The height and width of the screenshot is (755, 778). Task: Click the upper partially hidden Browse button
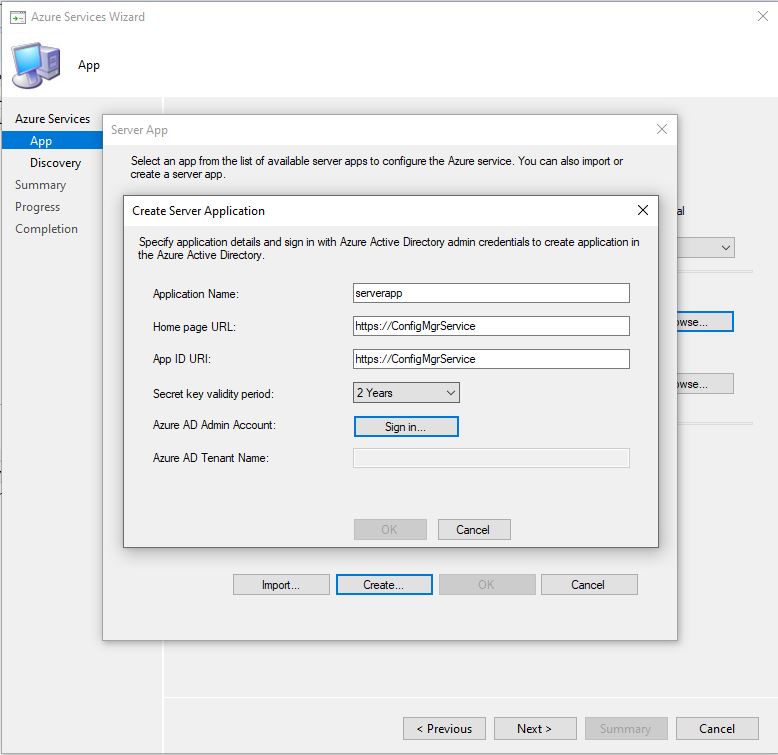(x=705, y=322)
